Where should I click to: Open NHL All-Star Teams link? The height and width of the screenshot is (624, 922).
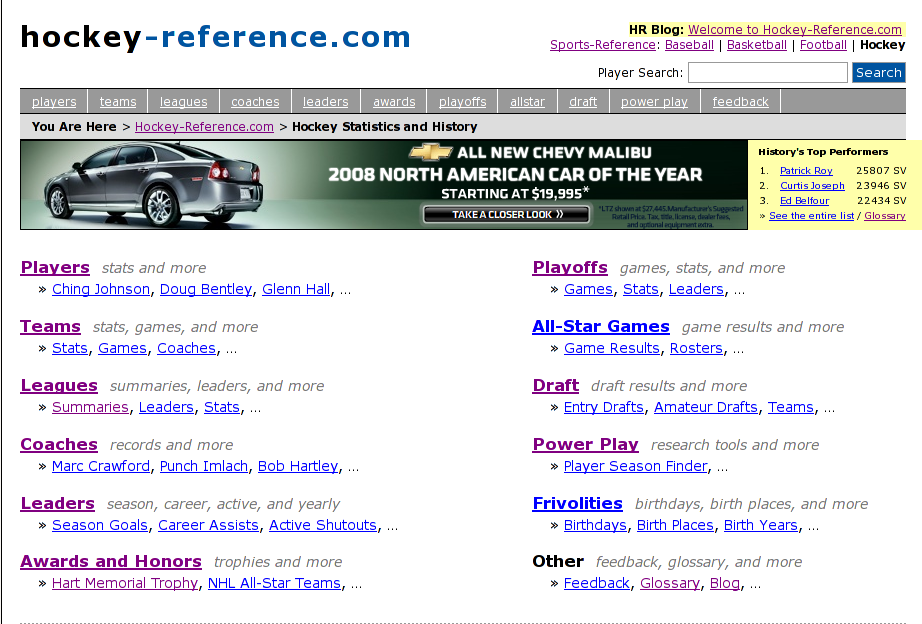[274, 583]
